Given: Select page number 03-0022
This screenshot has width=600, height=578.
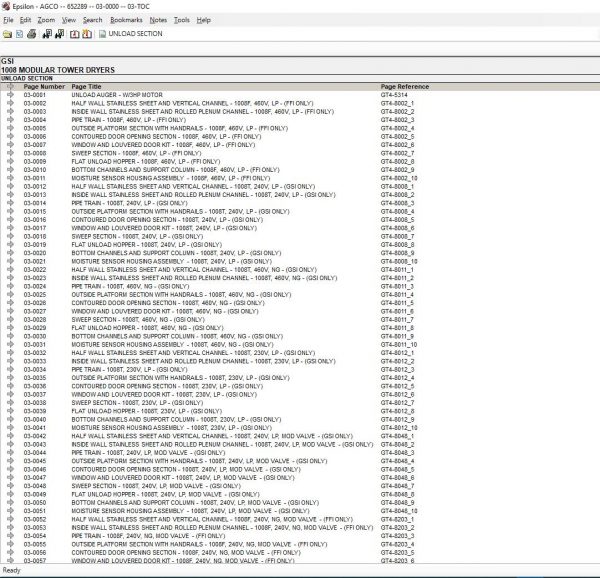Looking at the screenshot, I should coord(34,270).
